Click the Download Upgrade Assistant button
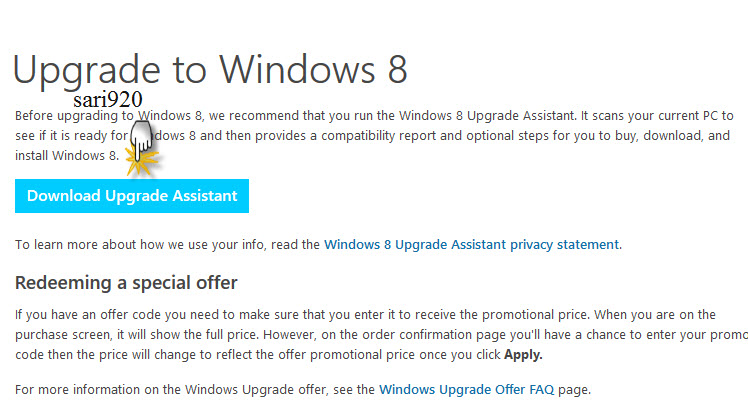The height and width of the screenshot is (416, 748). tap(132, 196)
